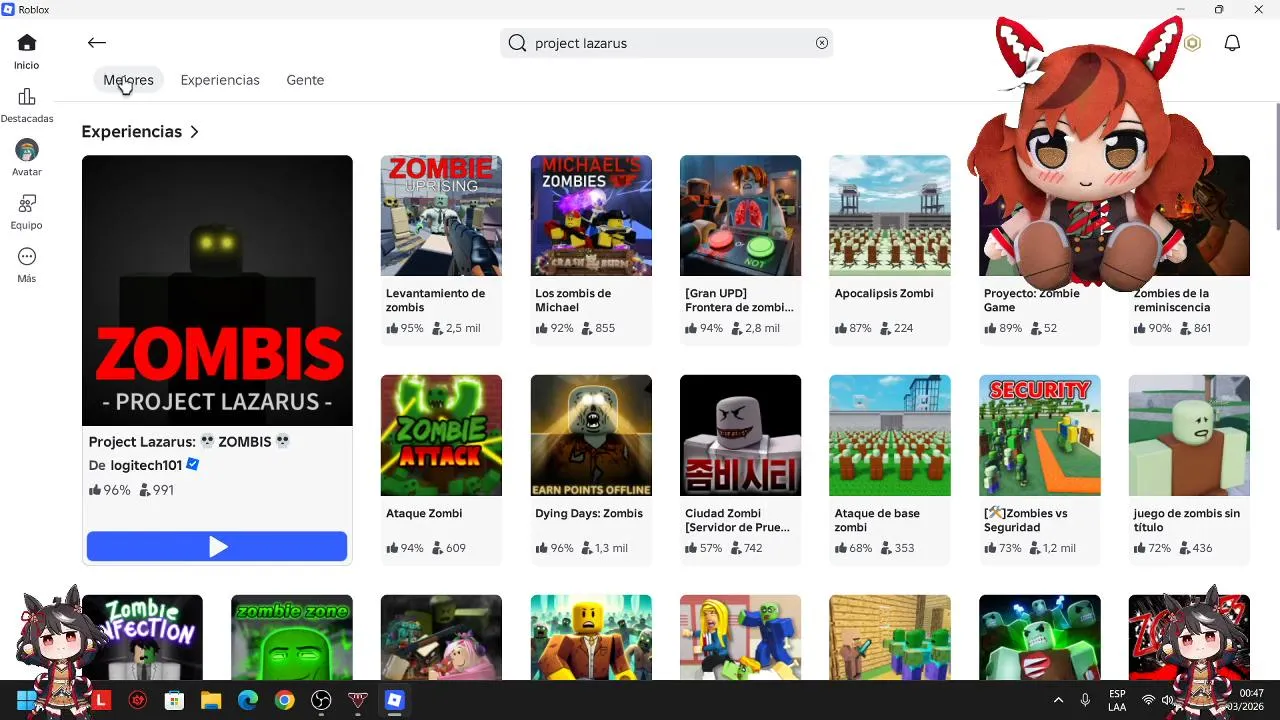Click the 2,5 mil player count
This screenshot has height=720, width=1280.
pos(456,328)
